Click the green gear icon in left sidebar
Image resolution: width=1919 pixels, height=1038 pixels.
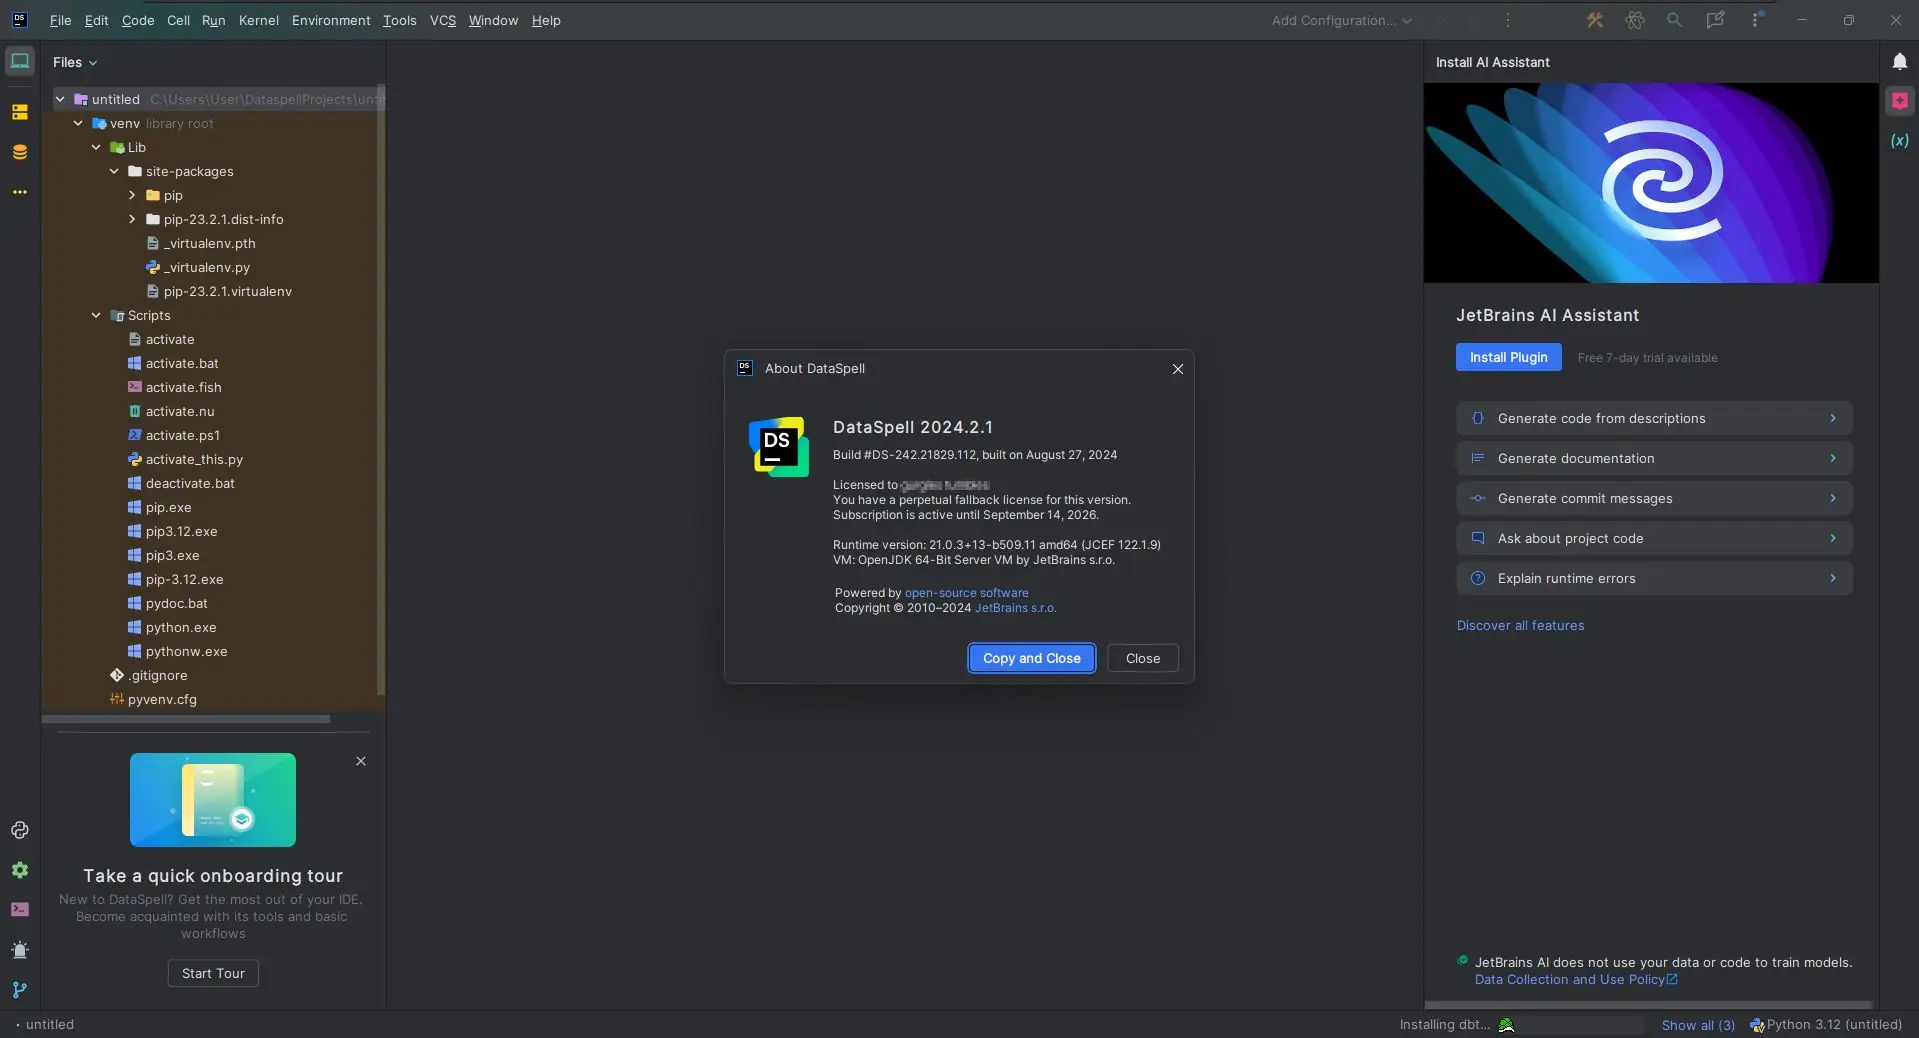click(20, 870)
